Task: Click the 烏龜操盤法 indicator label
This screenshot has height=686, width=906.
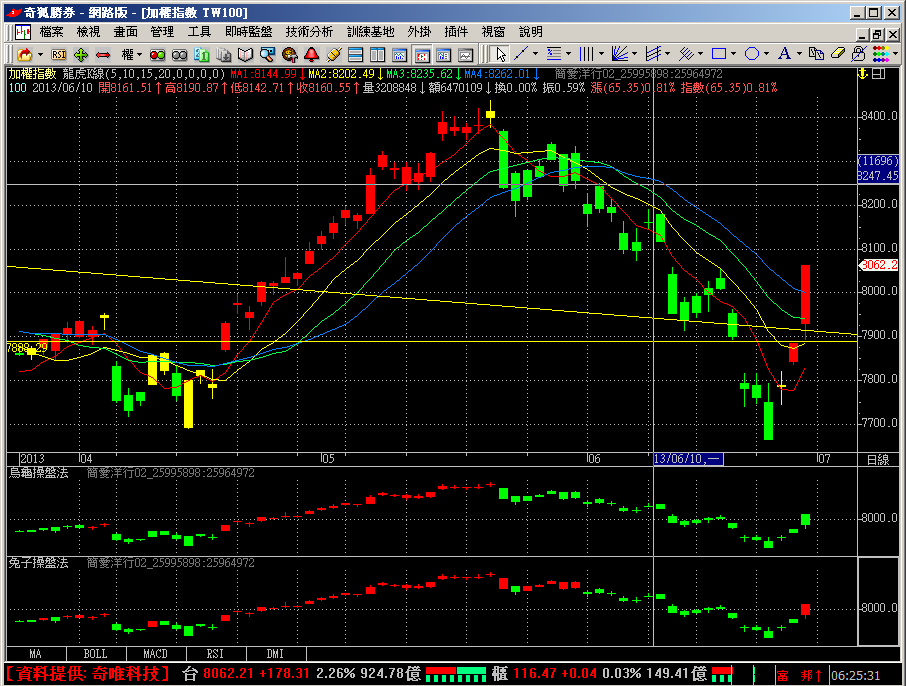Action: [38, 473]
